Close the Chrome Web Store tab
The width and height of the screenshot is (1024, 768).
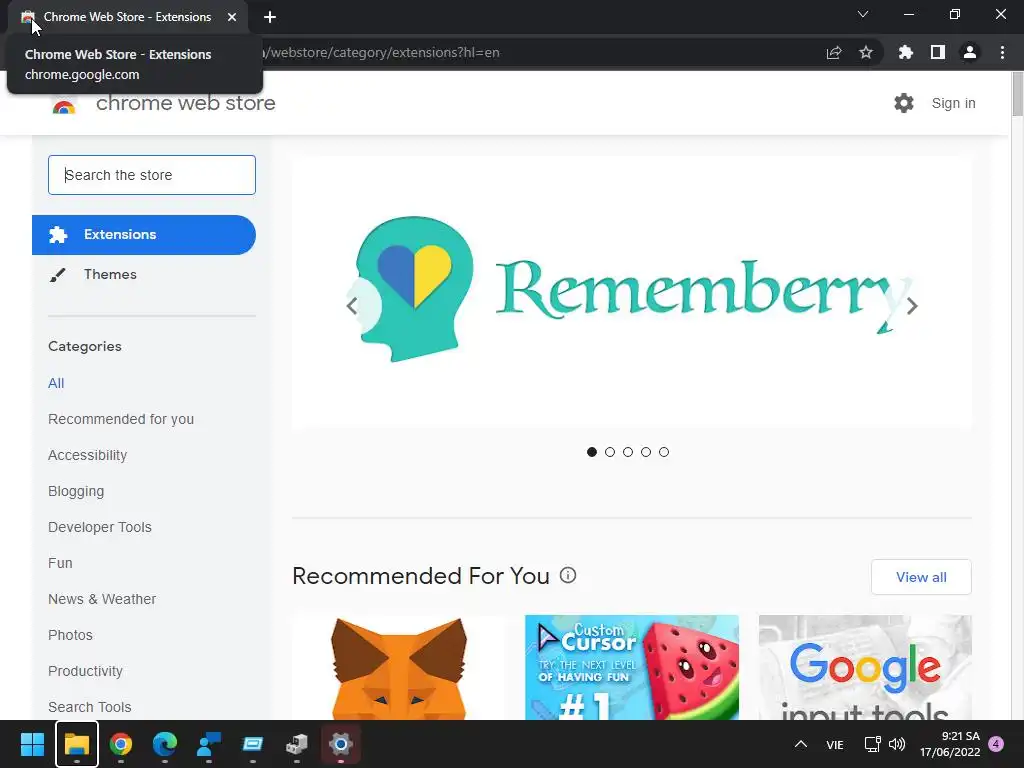[232, 17]
